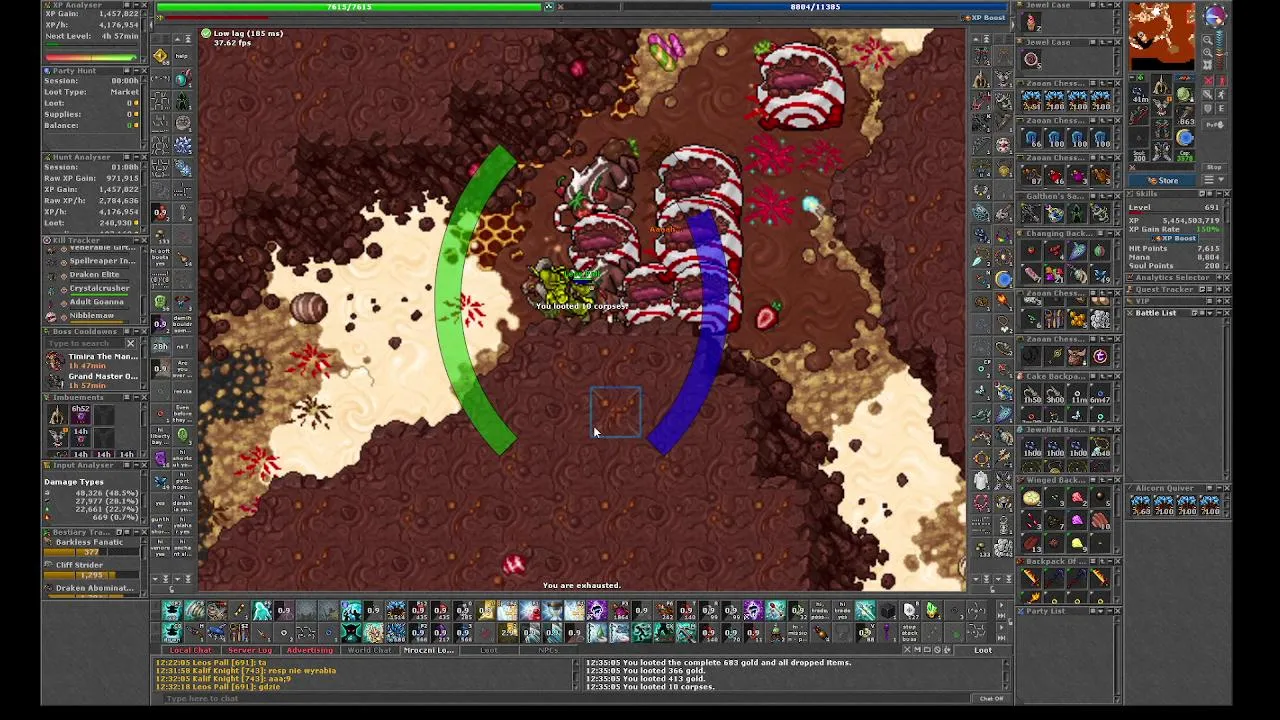Viewport: 1280px width, 720px height.
Task: Click the 'Soul Points' row in Skills
Action: click(x=1174, y=266)
